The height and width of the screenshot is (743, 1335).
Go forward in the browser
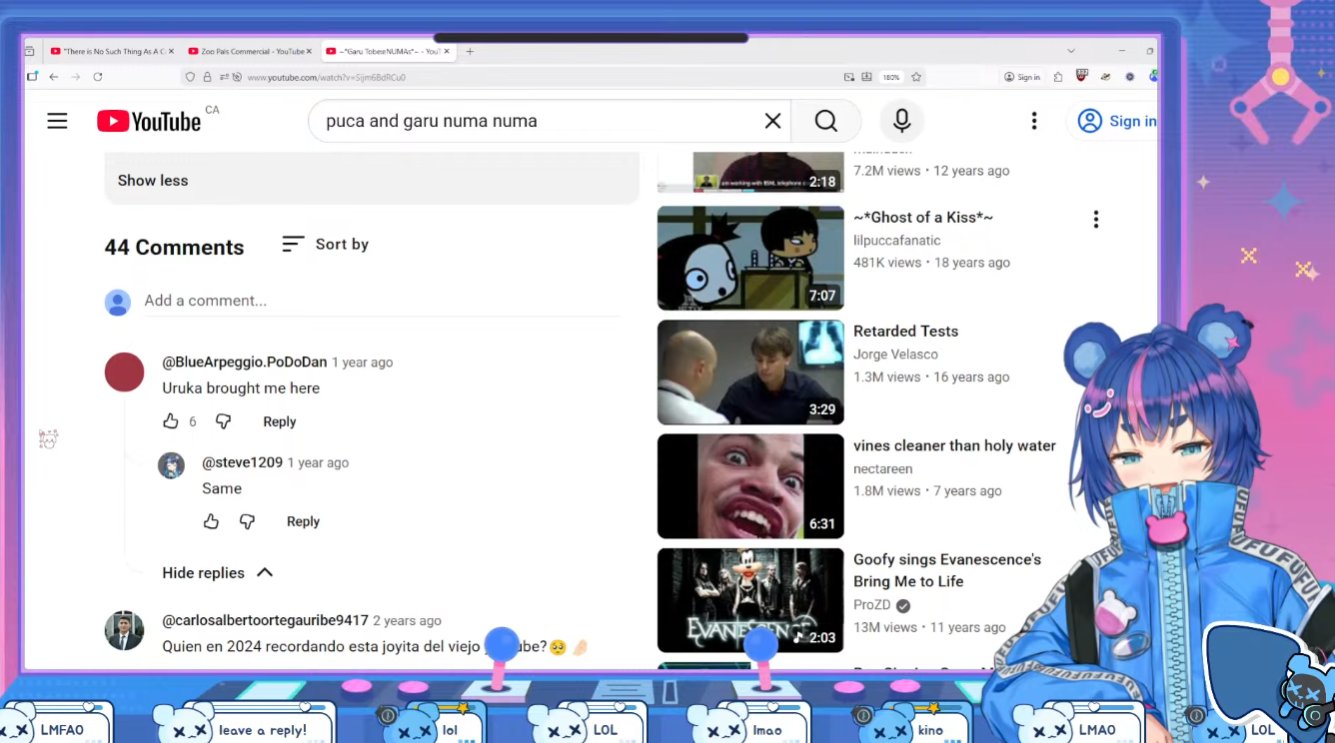pyautogui.click(x=76, y=77)
